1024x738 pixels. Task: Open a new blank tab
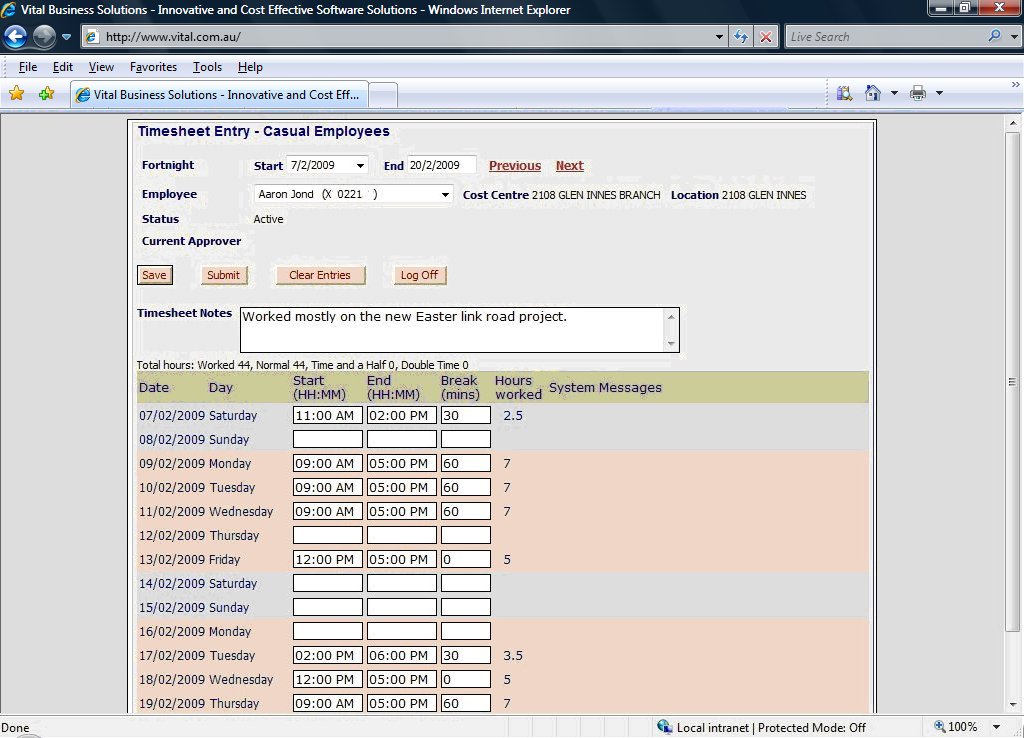point(383,95)
